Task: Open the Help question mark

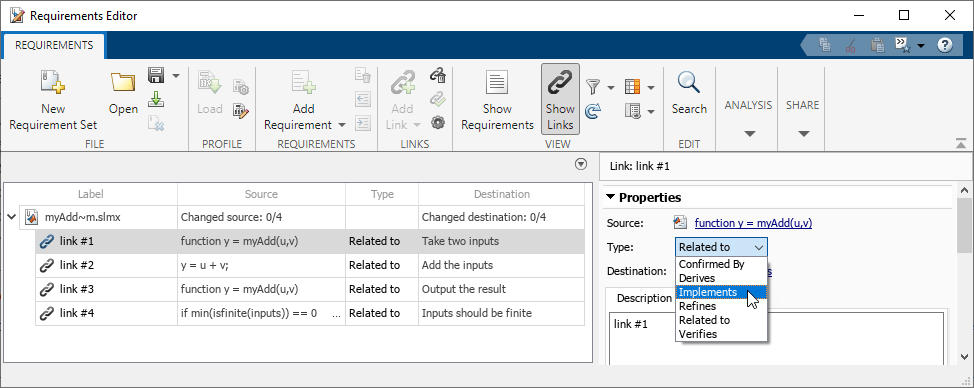Action: 945,45
